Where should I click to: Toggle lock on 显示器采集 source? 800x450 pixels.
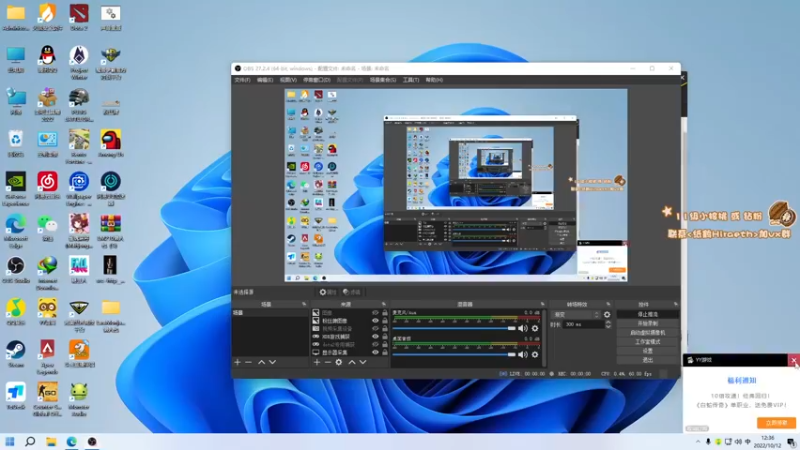(385, 353)
